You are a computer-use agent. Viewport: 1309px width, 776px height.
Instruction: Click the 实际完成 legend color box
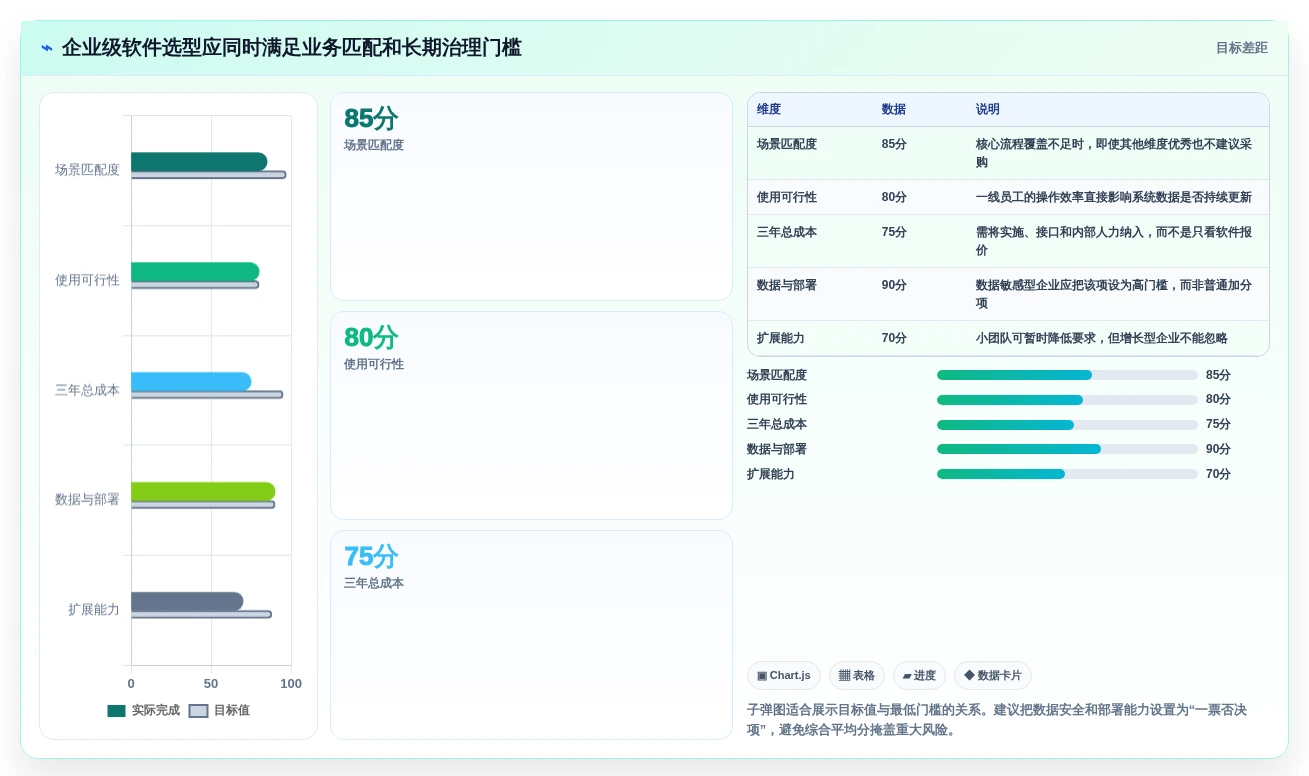[x=117, y=711]
